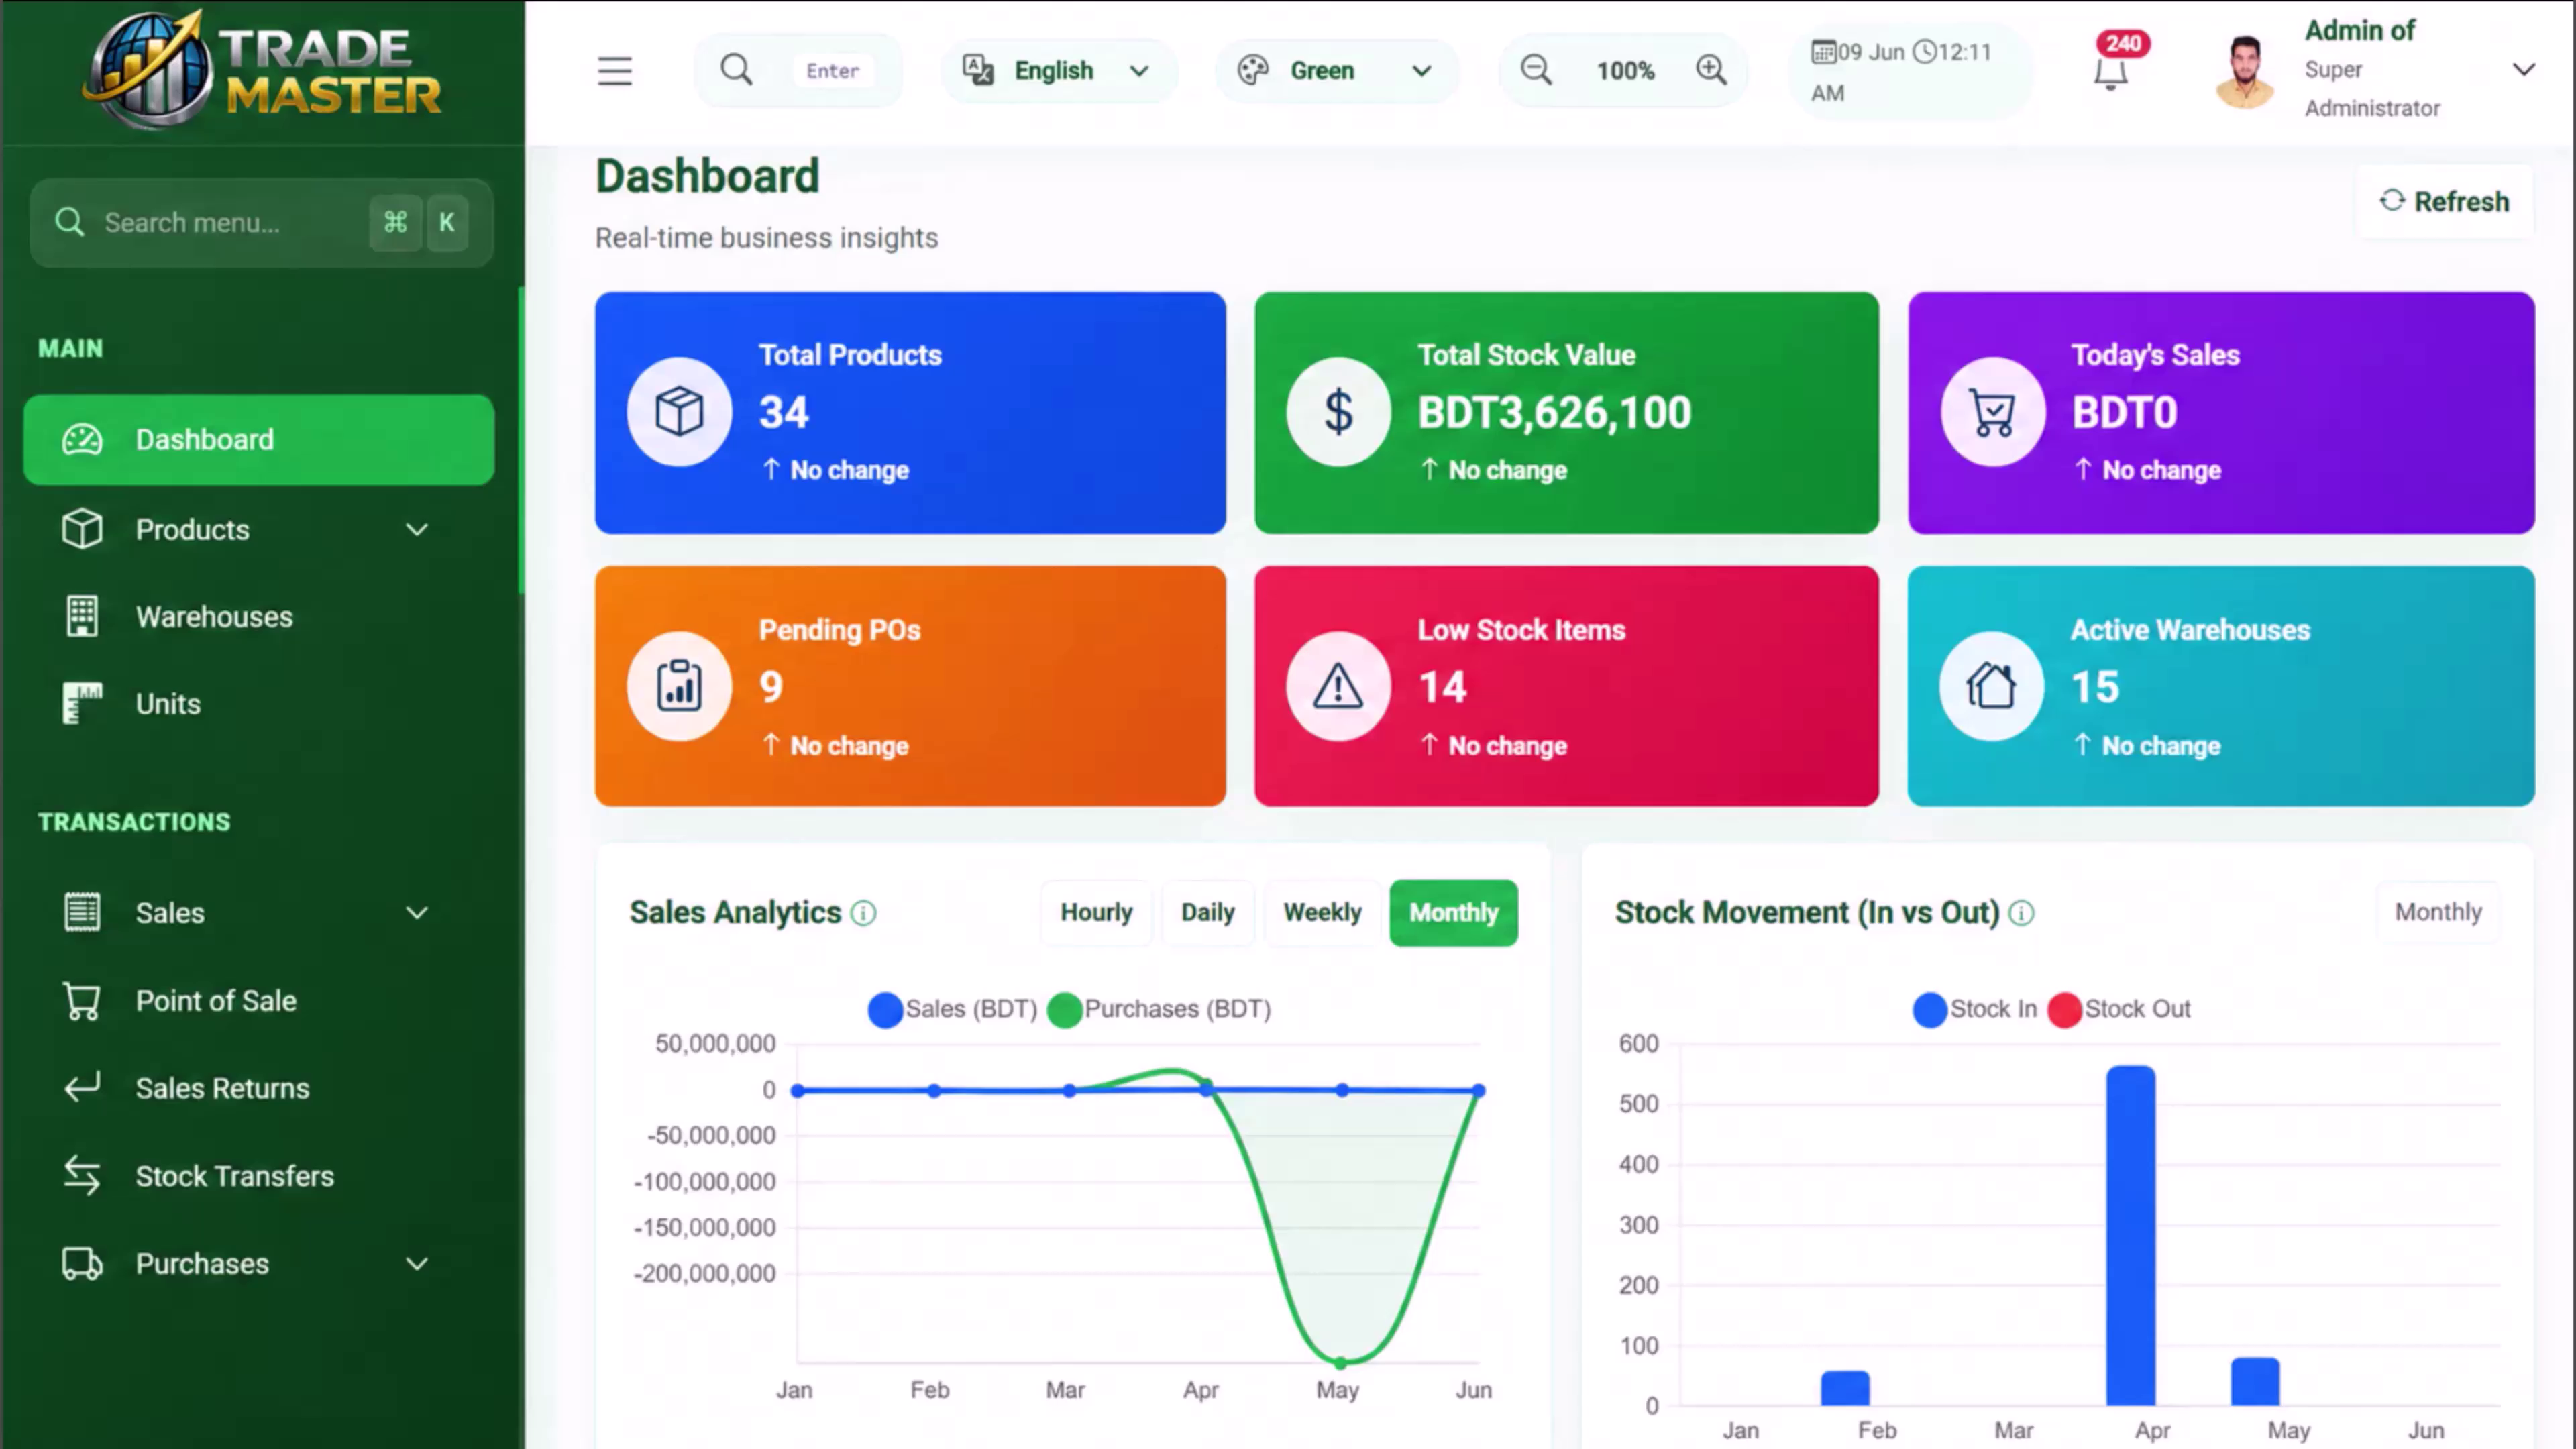Click the February Stock In bar
Screen dimensions: 2576x1449
tap(1845, 1388)
